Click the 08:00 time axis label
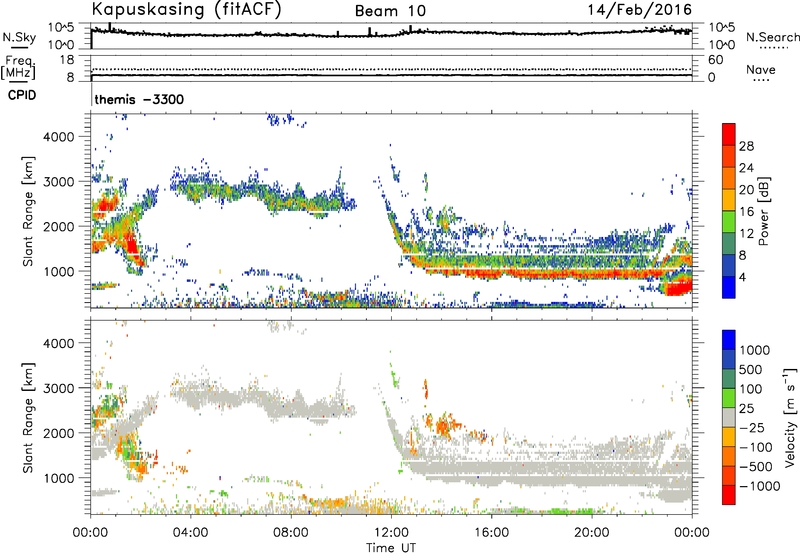 291,533
